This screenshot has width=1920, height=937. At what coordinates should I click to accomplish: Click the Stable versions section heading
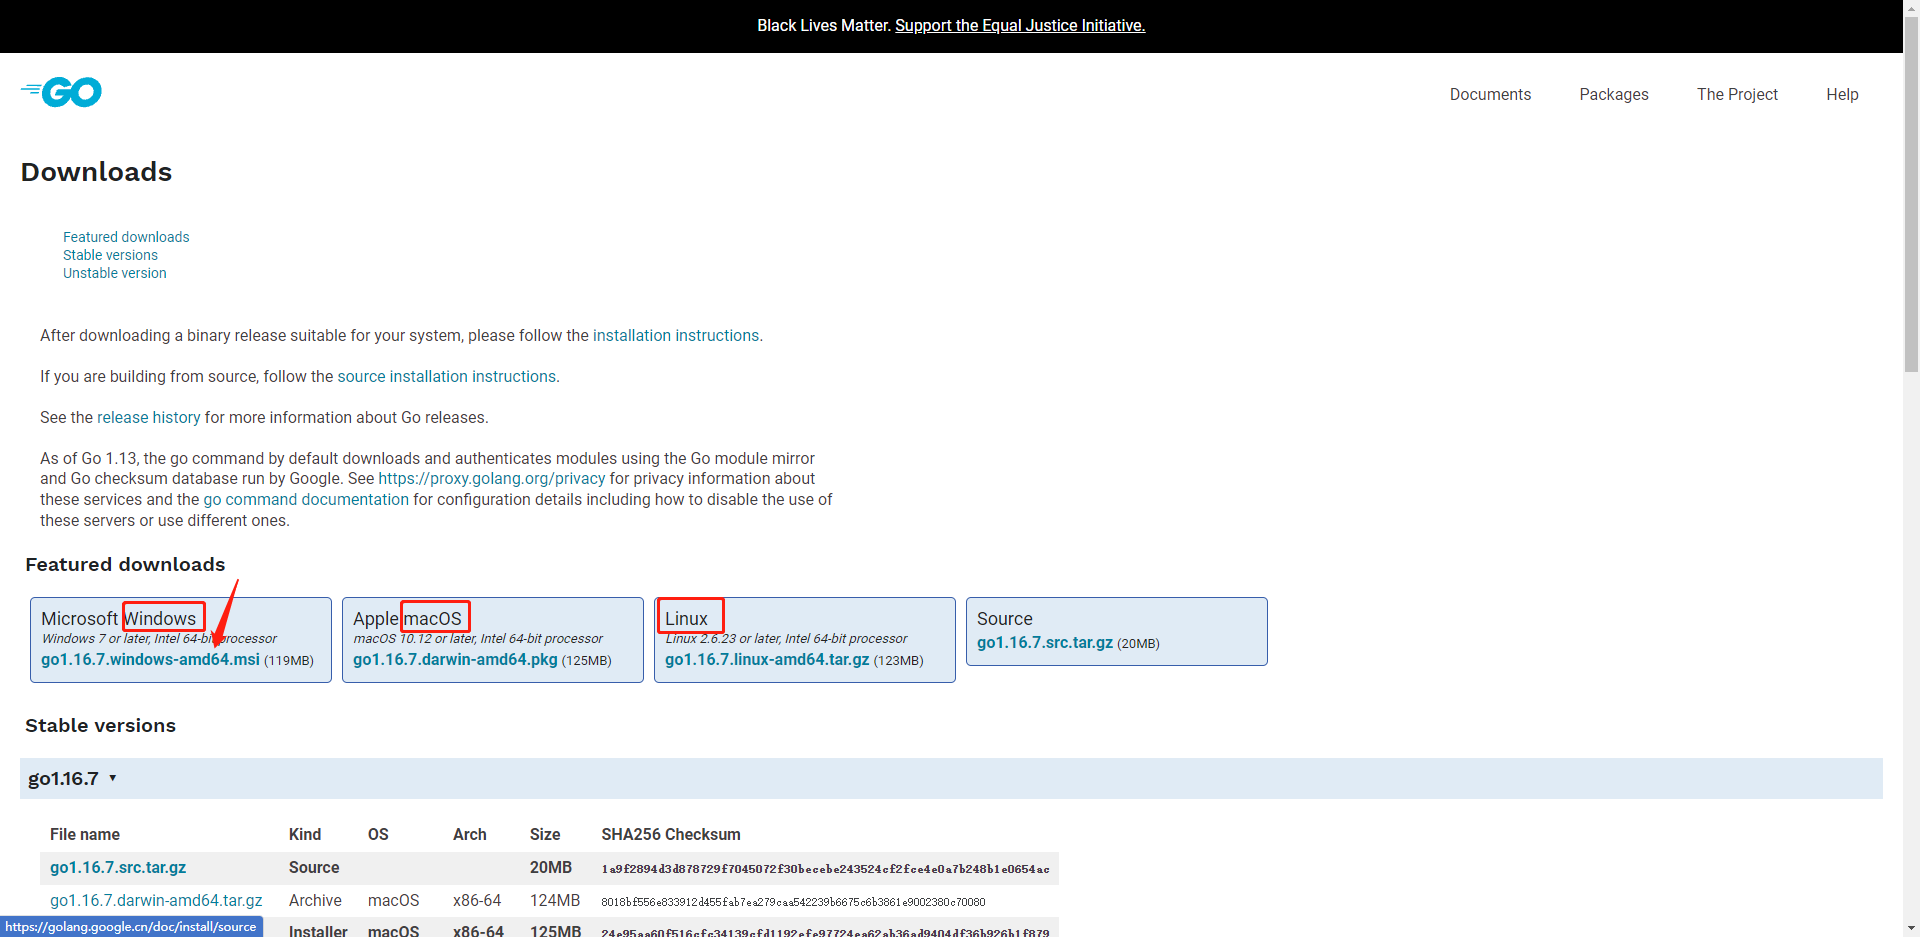(x=100, y=725)
